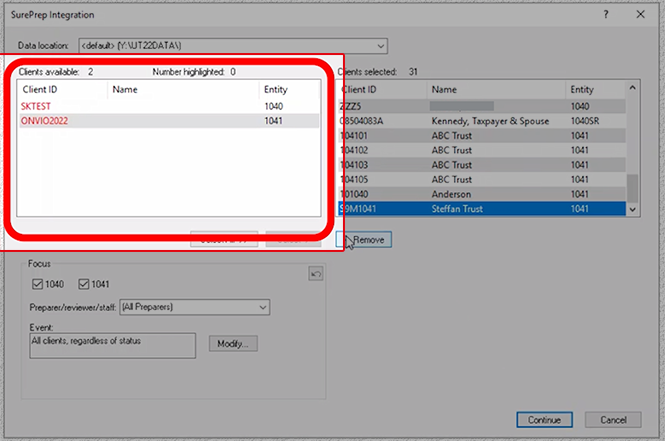Sort available clients by Client ID header
665x441 pixels.
point(62,89)
